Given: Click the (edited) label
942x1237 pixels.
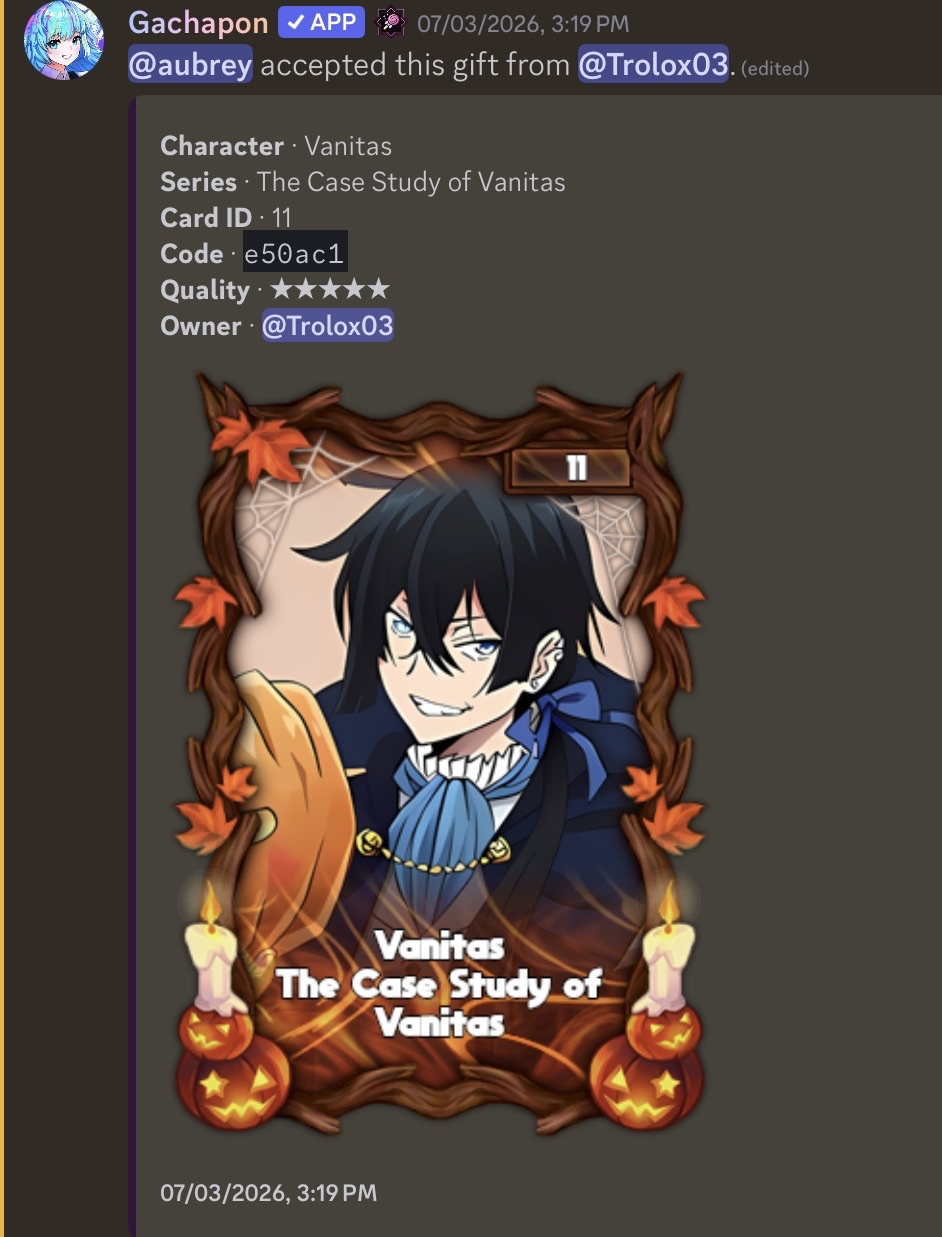Looking at the screenshot, I should click(775, 68).
